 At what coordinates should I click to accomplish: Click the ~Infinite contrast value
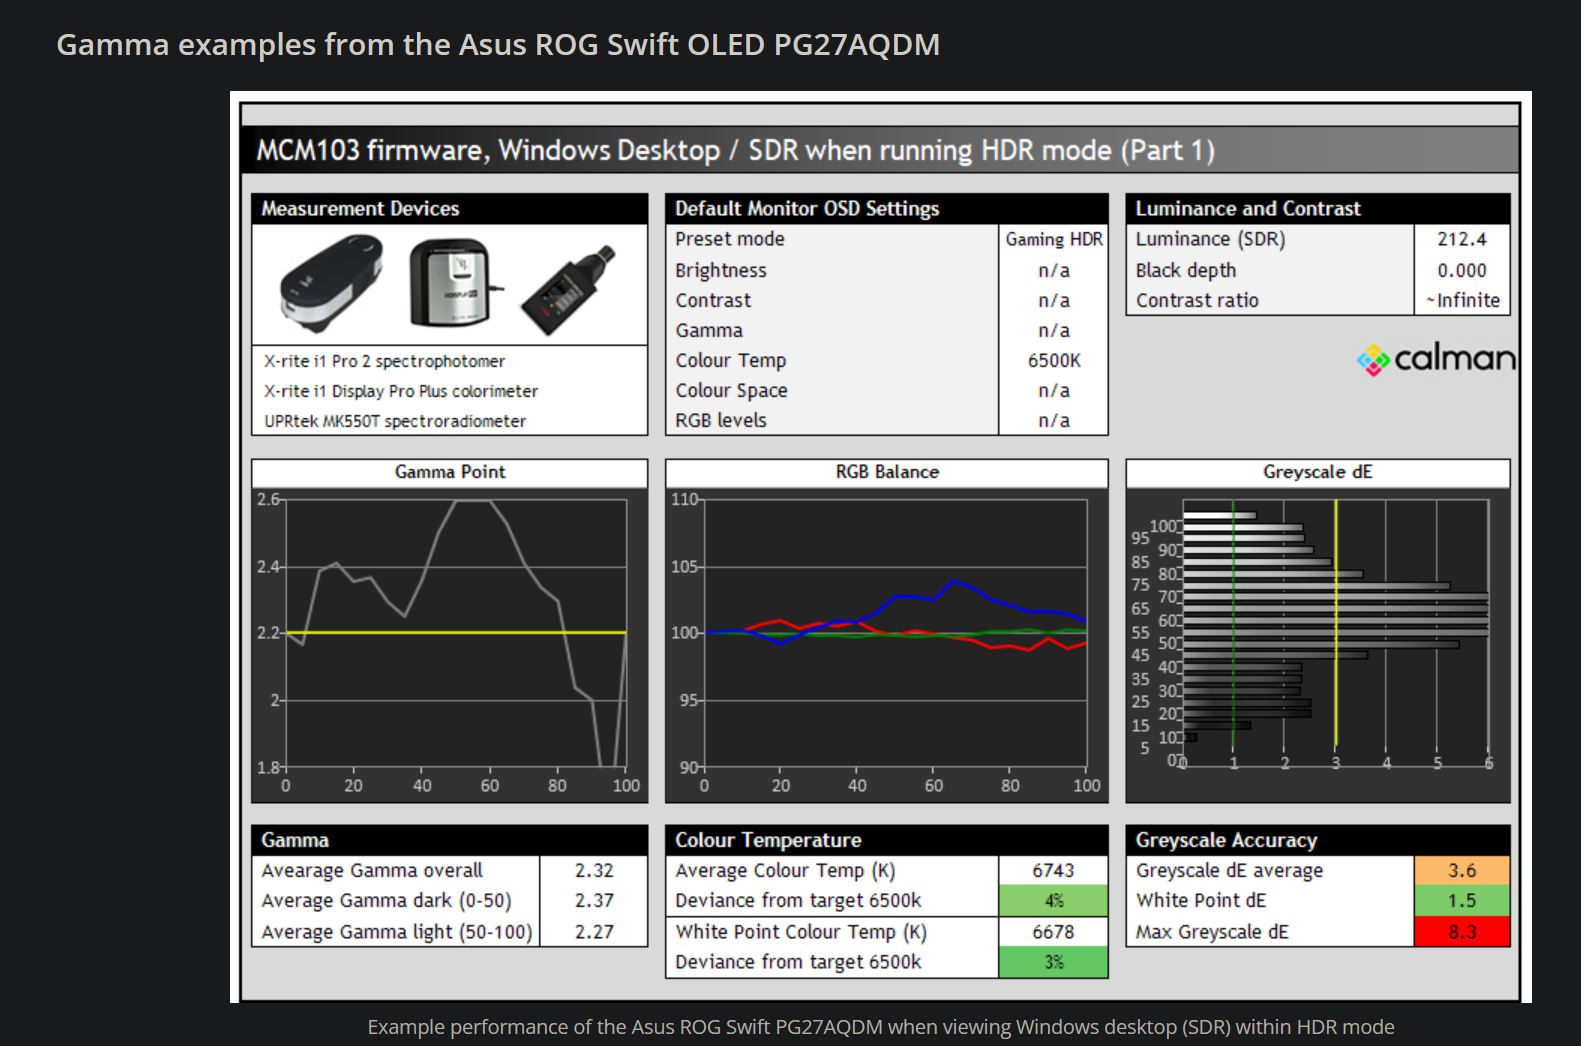tap(1463, 300)
